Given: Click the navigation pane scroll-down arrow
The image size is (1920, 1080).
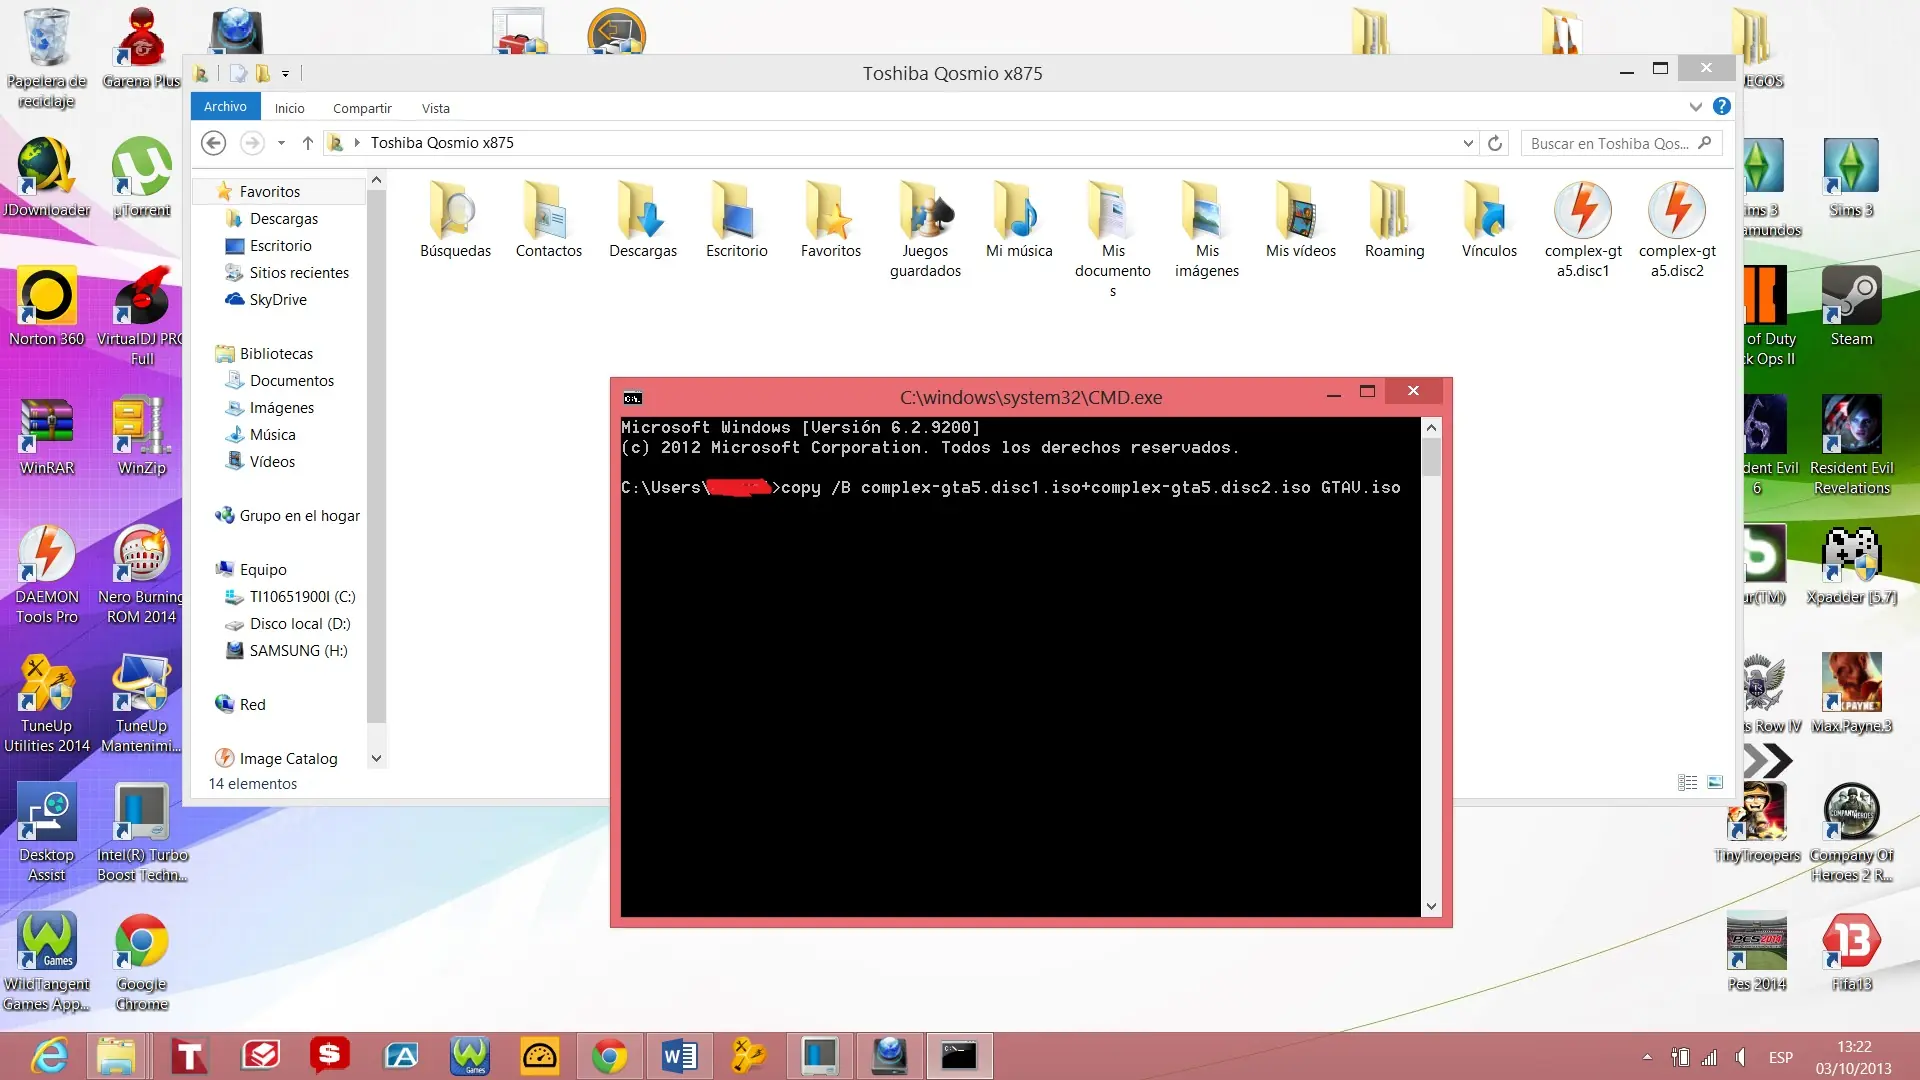Looking at the screenshot, I should click(376, 758).
